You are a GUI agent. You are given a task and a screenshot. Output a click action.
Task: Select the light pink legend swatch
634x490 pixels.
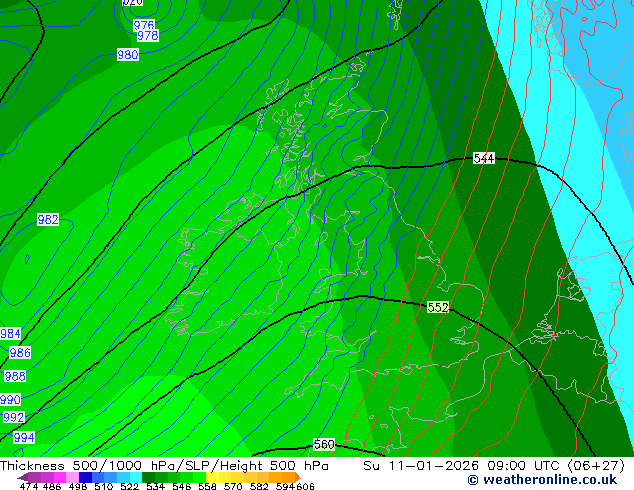pos(72,477)
